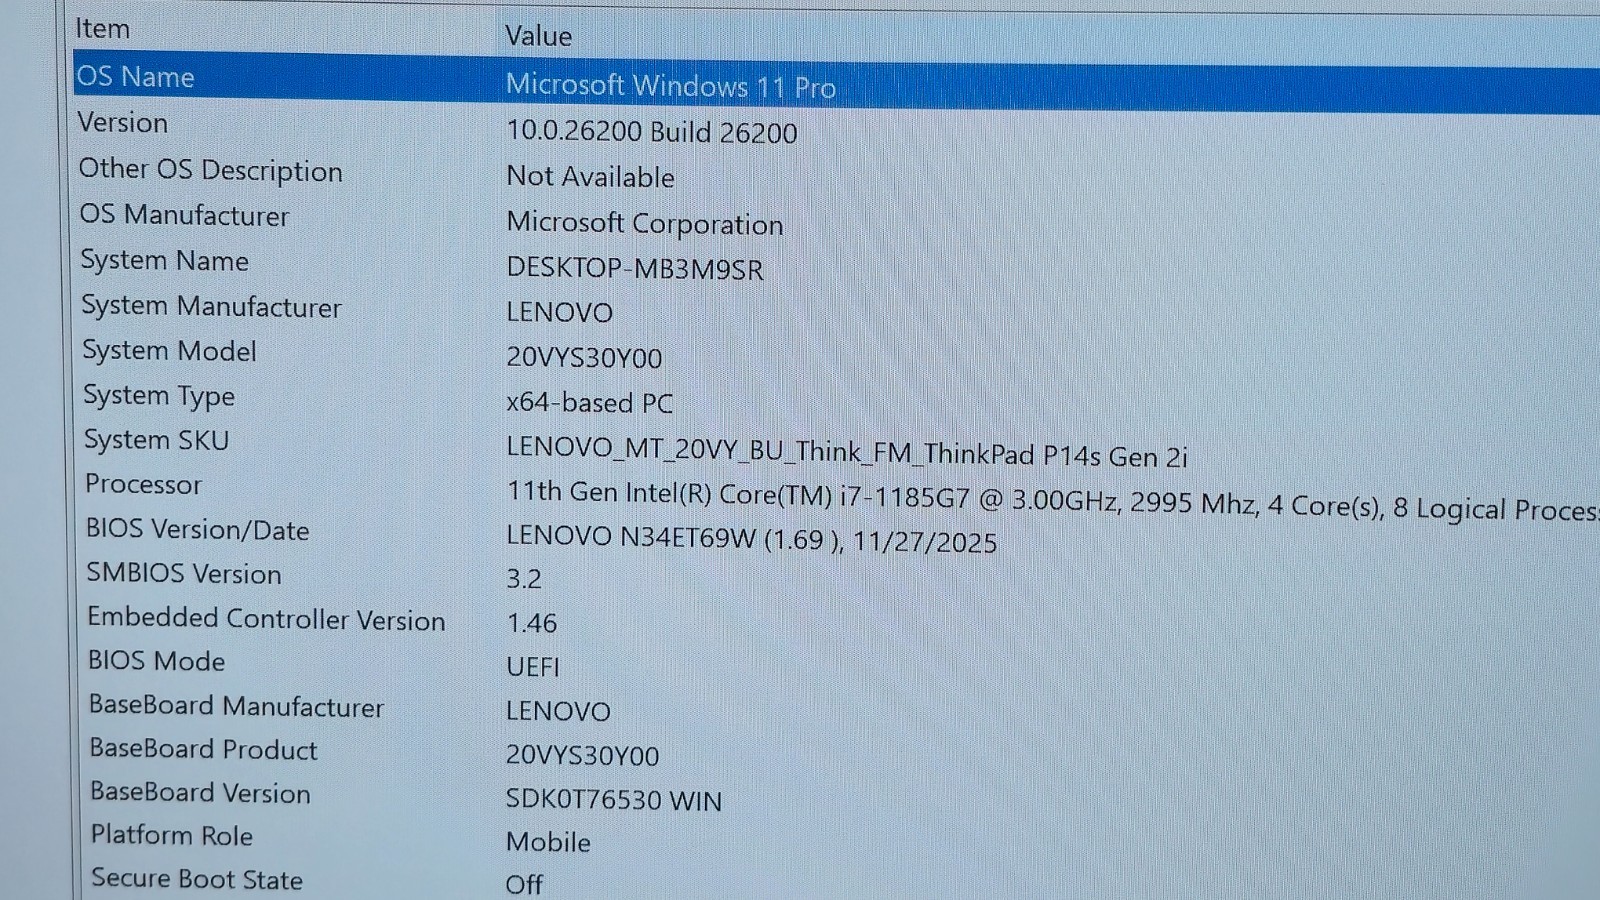
Task: Select the System Name row
Action: [165, 261]
